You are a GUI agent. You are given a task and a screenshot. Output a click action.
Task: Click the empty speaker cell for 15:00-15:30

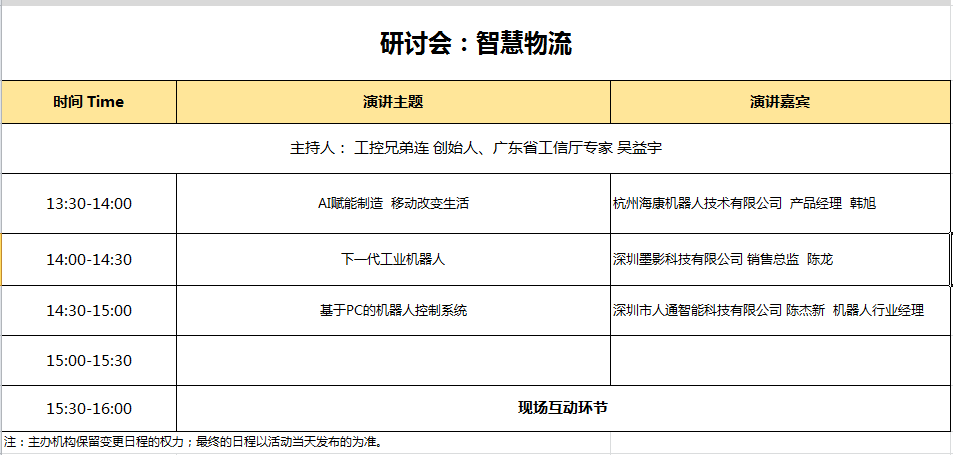tap(780, 360)
